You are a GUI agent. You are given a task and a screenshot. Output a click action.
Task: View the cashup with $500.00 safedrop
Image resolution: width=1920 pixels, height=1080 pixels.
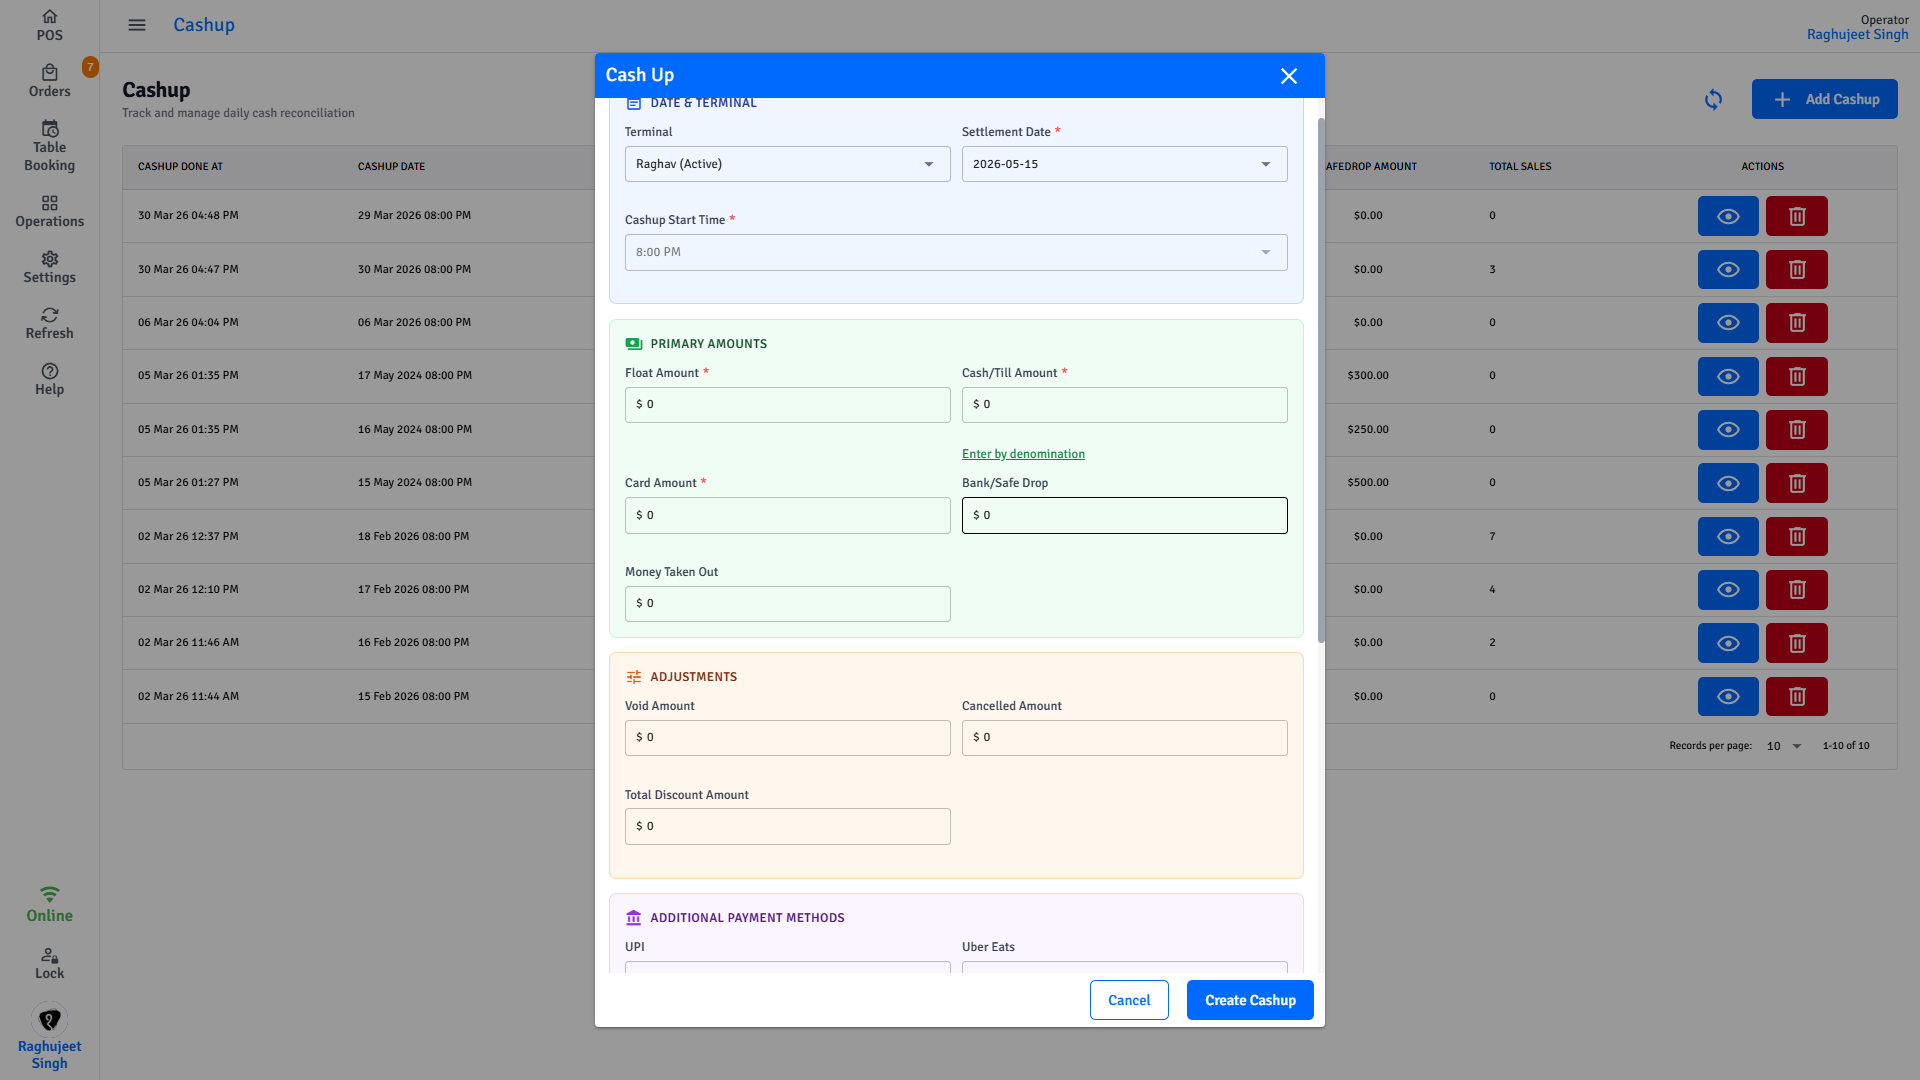(x=1728, y=483)
